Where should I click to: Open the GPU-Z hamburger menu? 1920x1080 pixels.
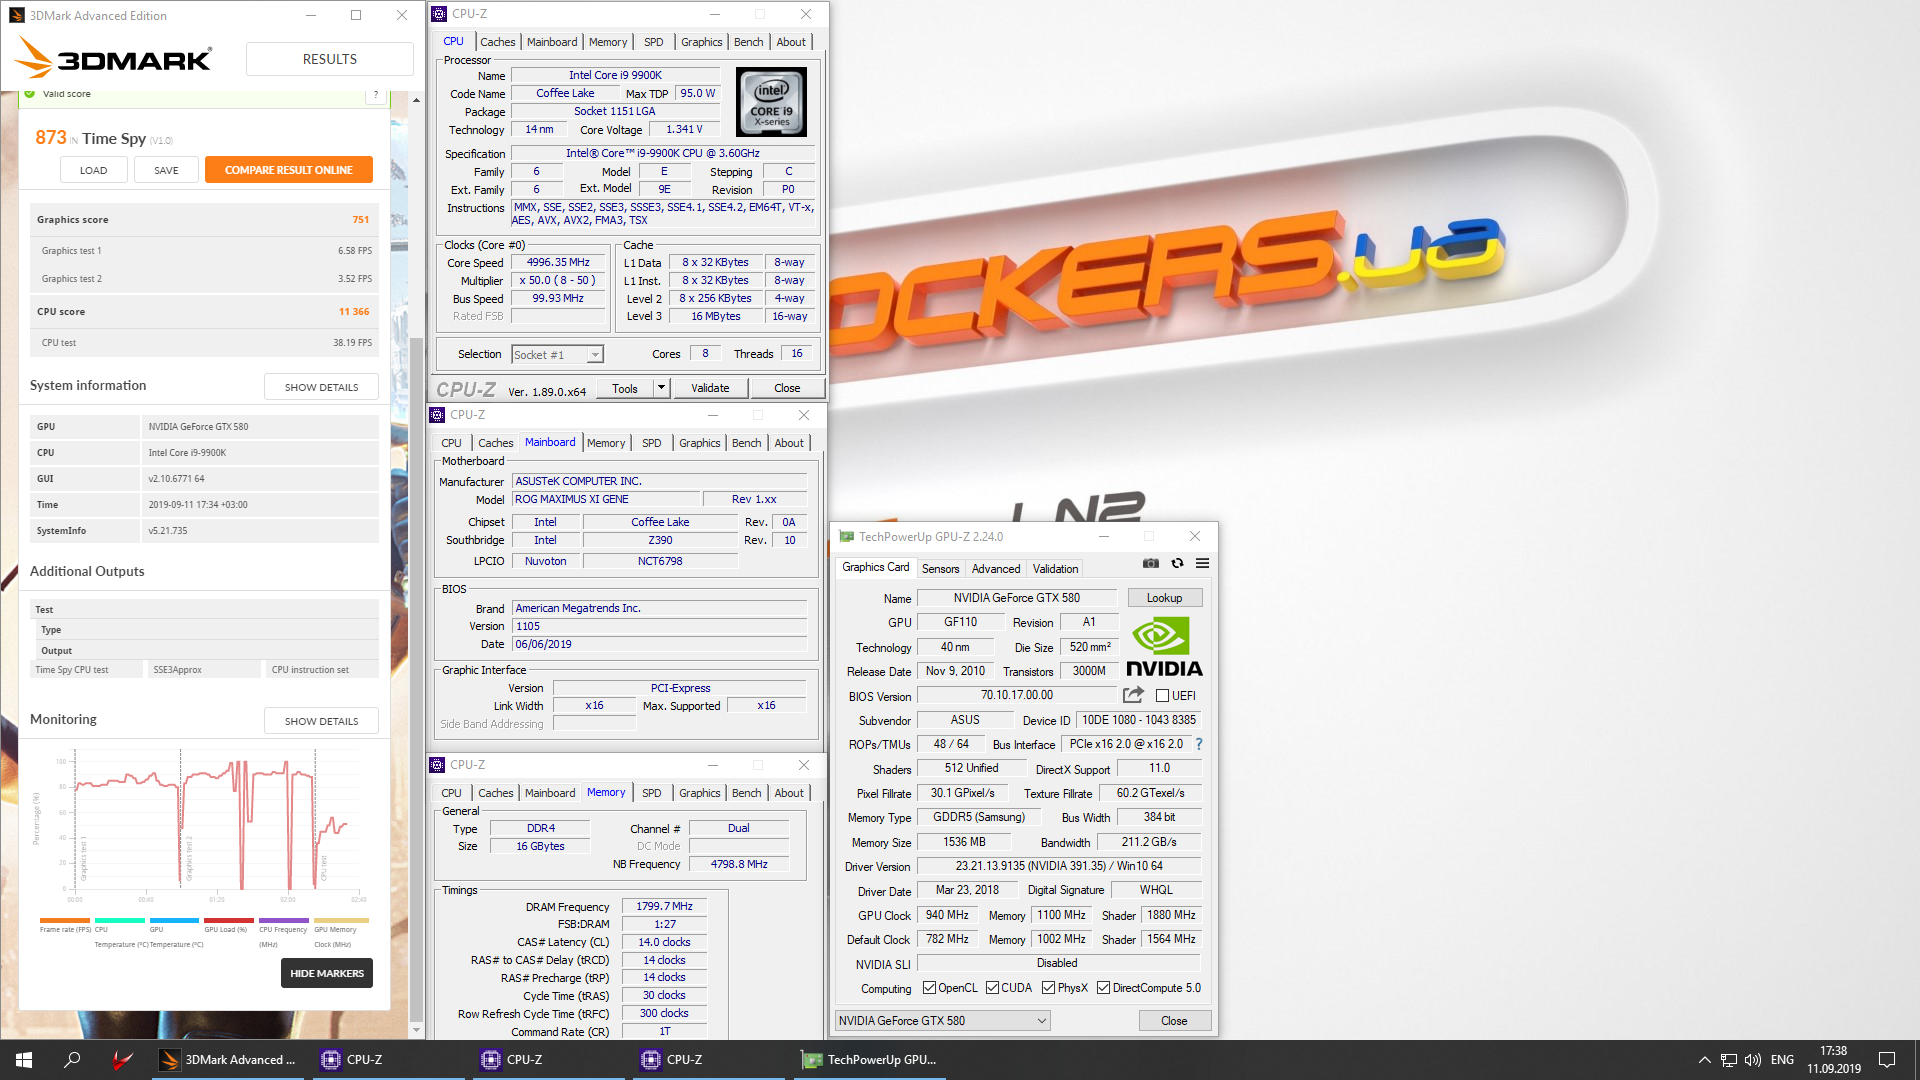[x=1203, y=564]
